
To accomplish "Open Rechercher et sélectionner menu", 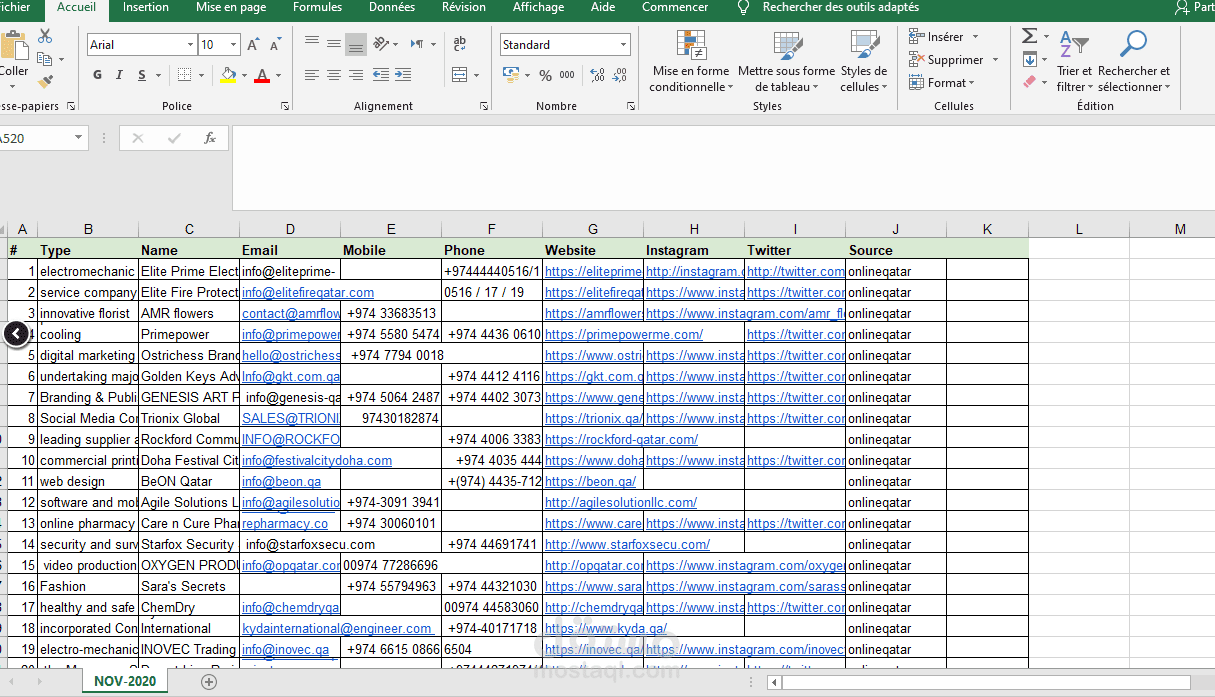I will (1134, 62).
